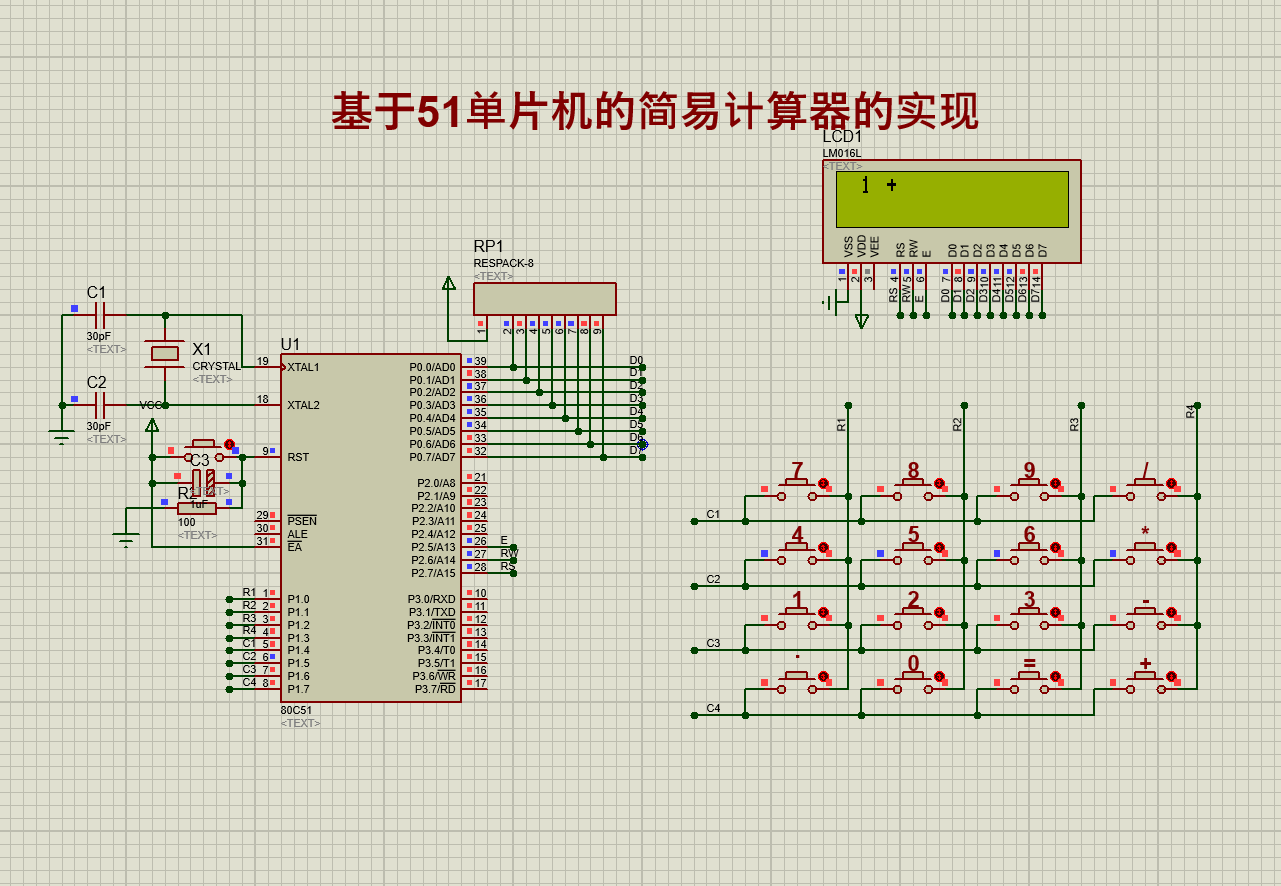Select the LCD1 reference label
1281x886 pixels.
click(x=841, y=137)
